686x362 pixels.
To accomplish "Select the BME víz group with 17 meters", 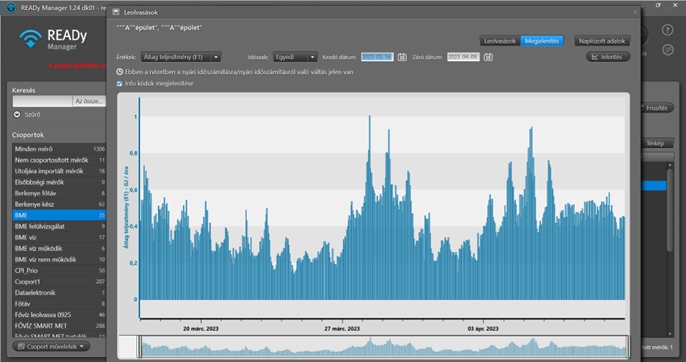I will point(59,237).
